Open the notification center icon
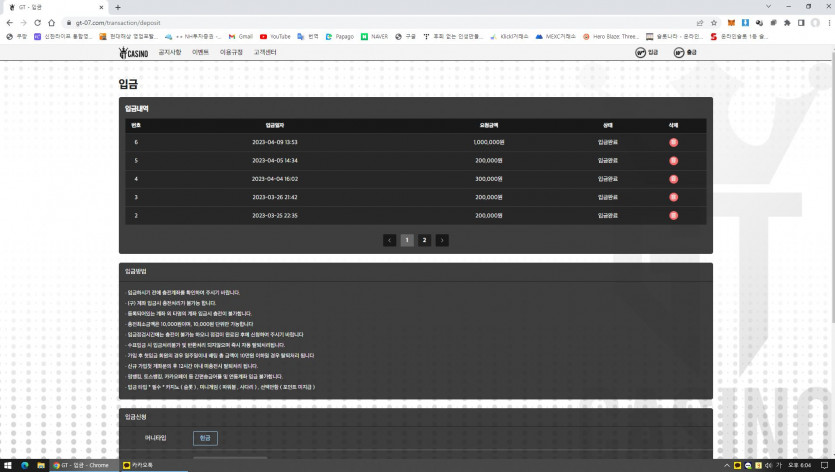 pyautogui.click(x=824, y=465)
